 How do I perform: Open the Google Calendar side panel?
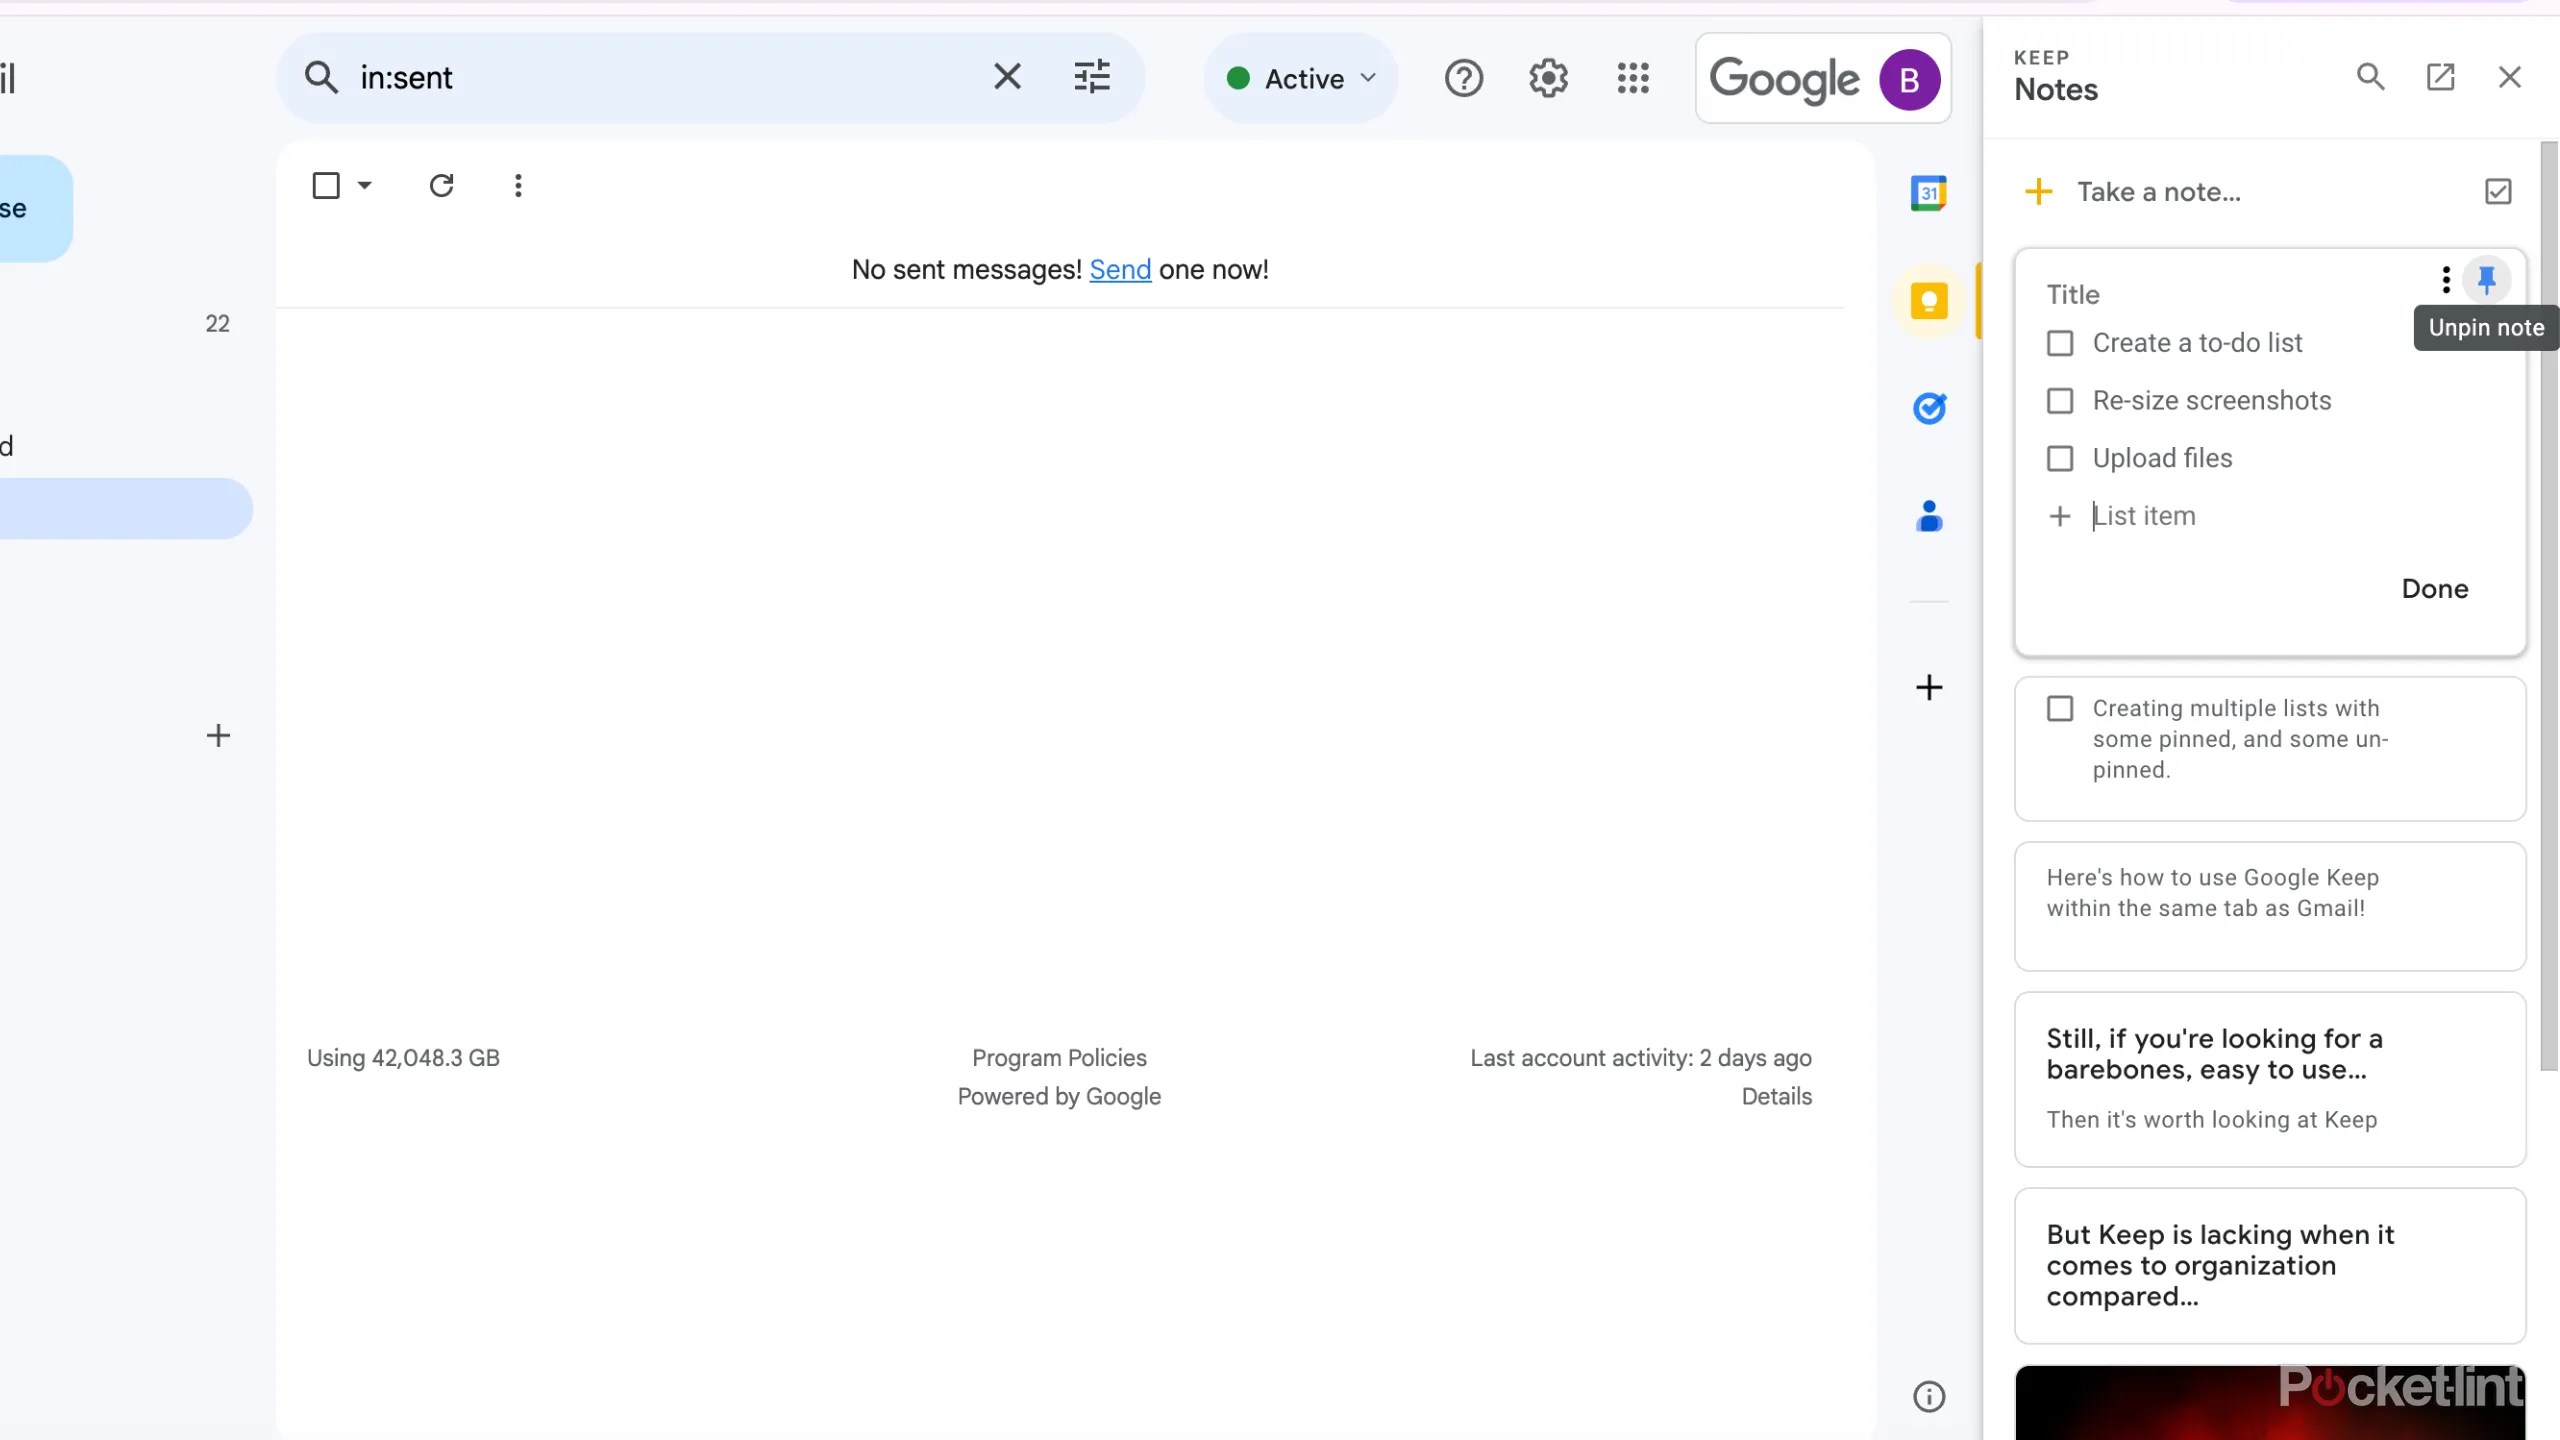(1929, 192)
